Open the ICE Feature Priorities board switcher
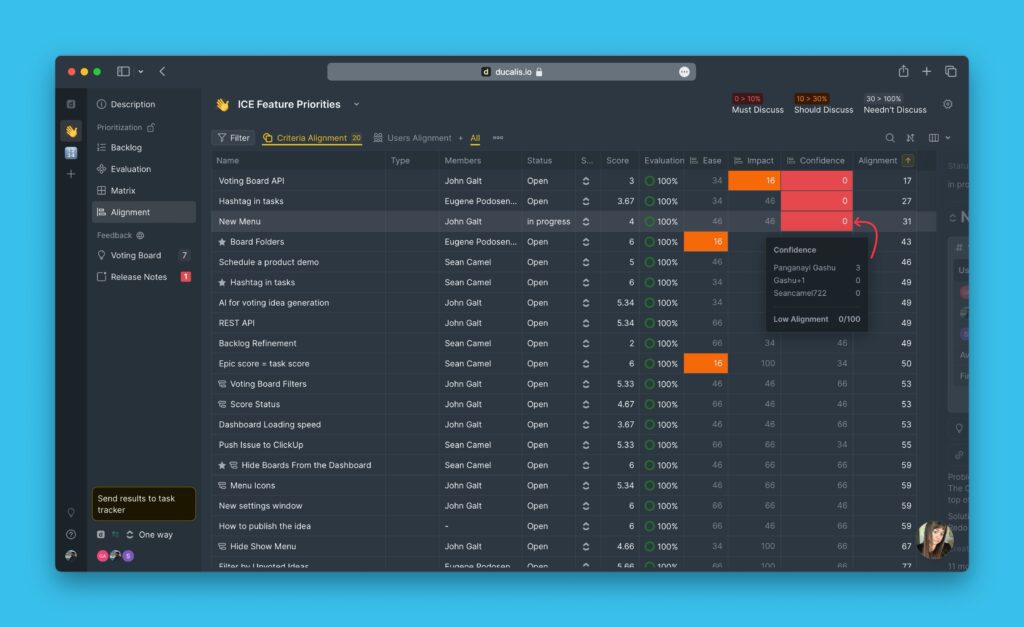This screenshot has width=1024, height=627. 355,103
